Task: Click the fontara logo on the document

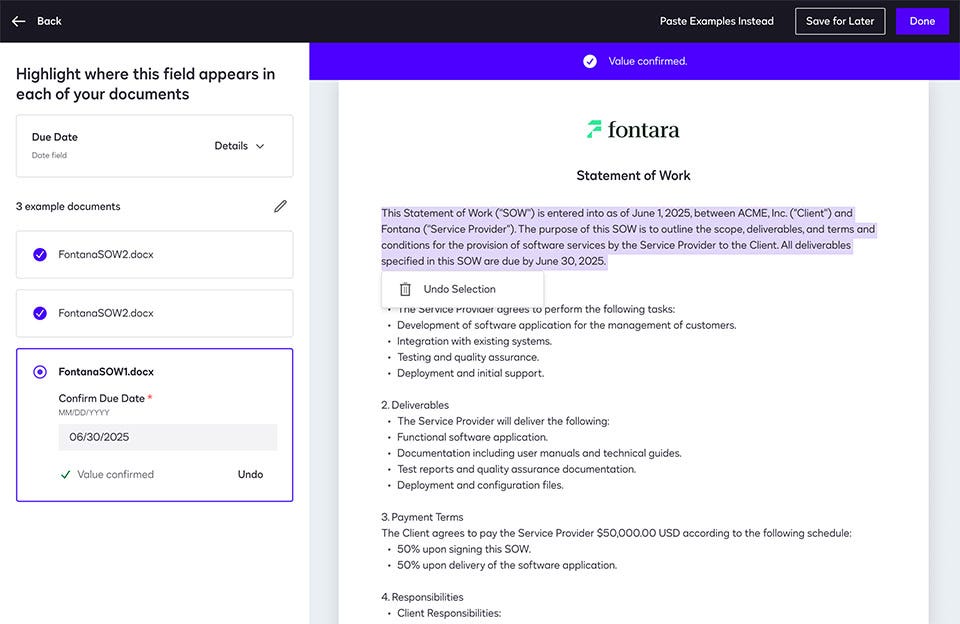Action: [x=633, y=128]
